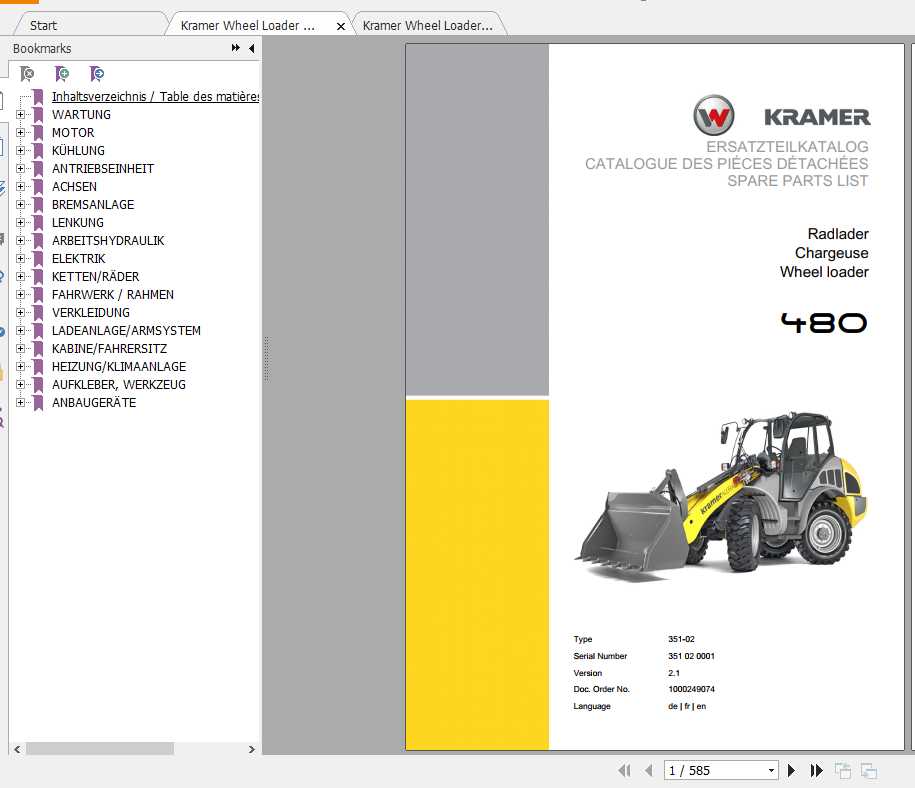Expand the FAHRWERK / RAHMEN bookmark

pos(20,295)
